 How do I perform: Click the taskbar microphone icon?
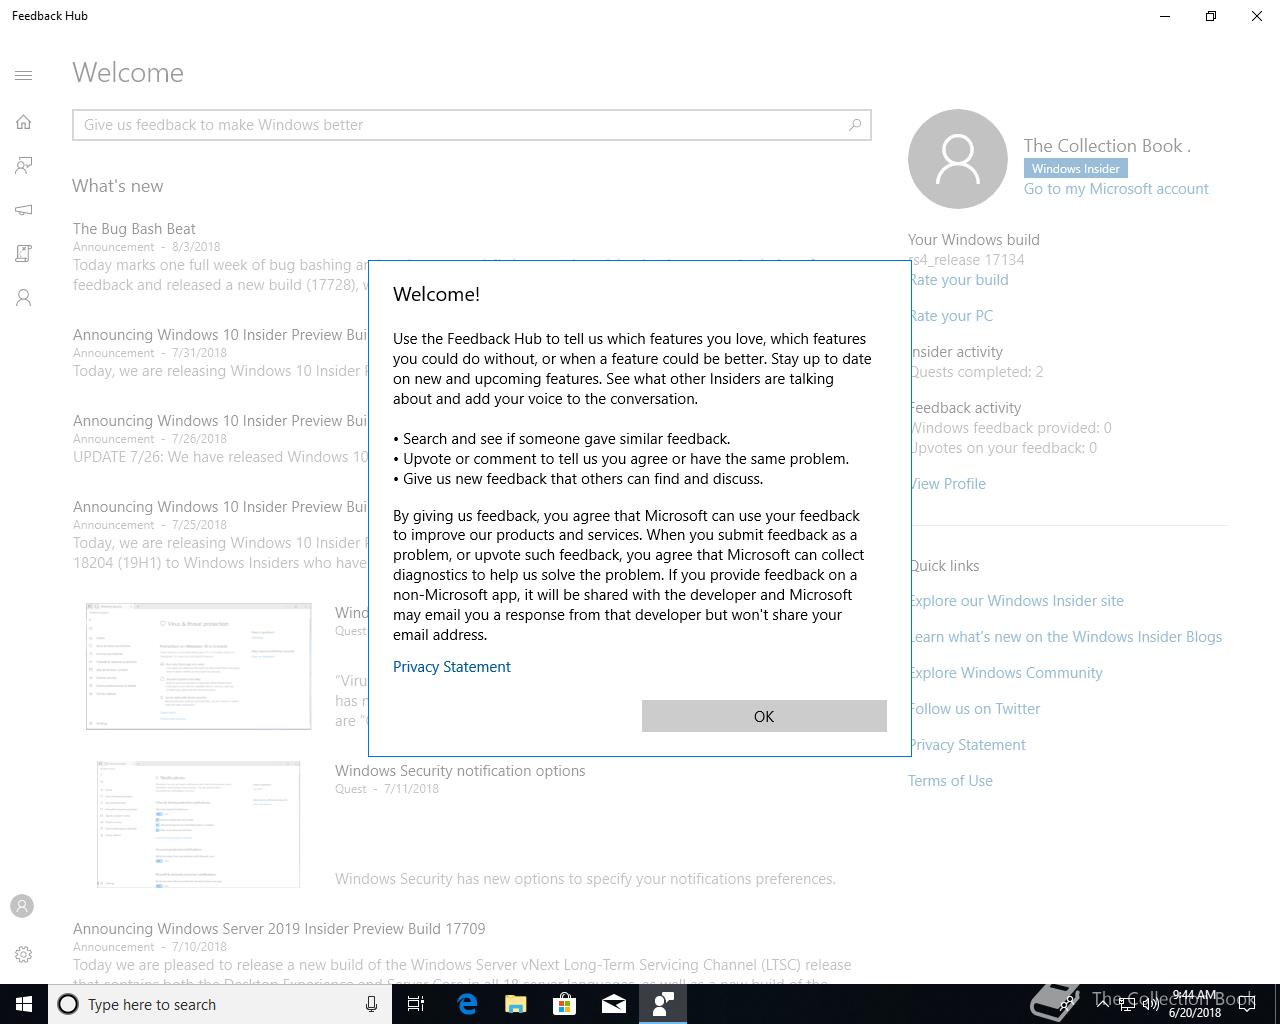[371, 1004]
